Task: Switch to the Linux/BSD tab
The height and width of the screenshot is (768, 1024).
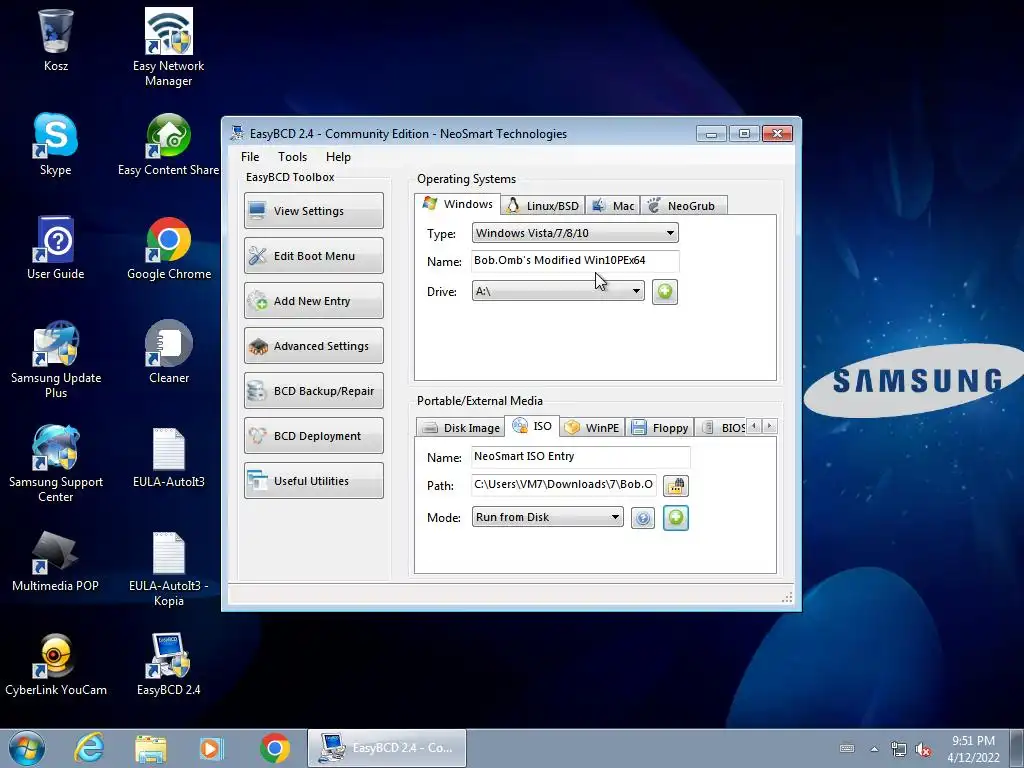Action: click(543, 206)
